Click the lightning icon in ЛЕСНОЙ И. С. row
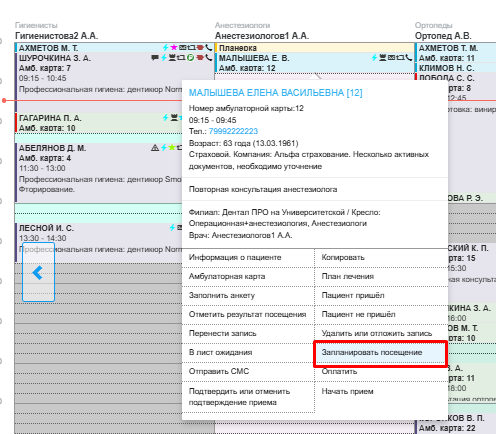 click(x=172, y=227)
